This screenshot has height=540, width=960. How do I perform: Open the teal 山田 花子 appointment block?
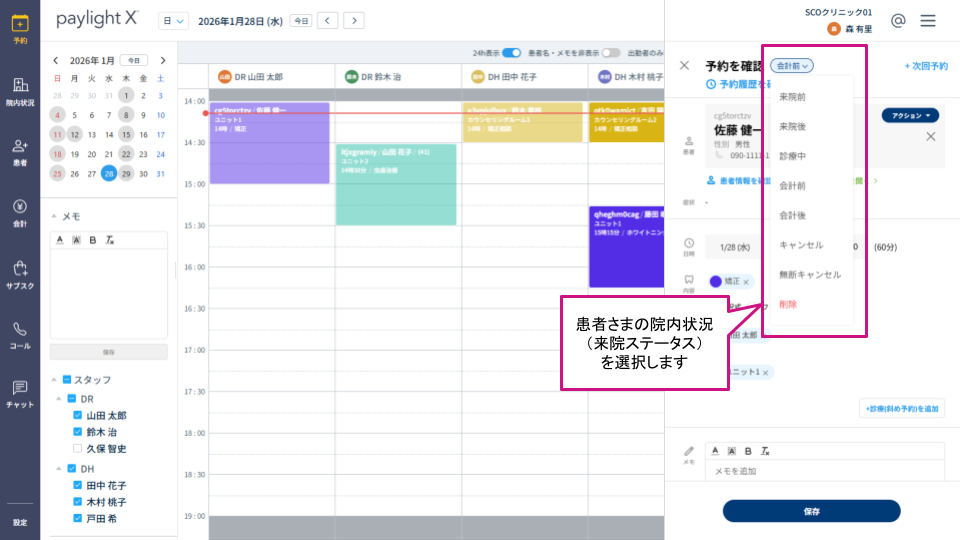[x=396, y=185]
